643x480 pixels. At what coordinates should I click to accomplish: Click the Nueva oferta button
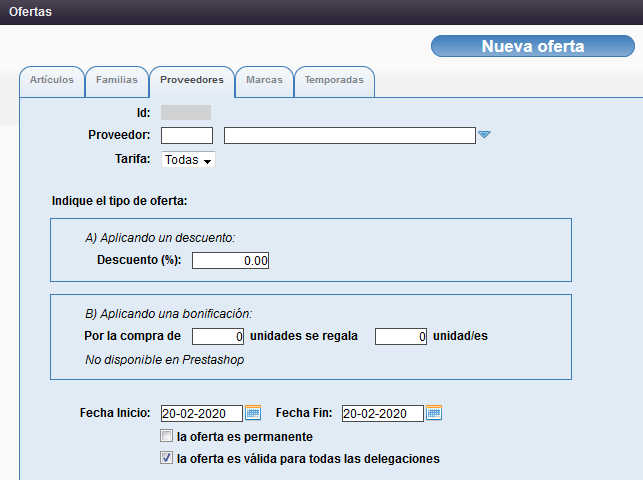tap(533, 46)
